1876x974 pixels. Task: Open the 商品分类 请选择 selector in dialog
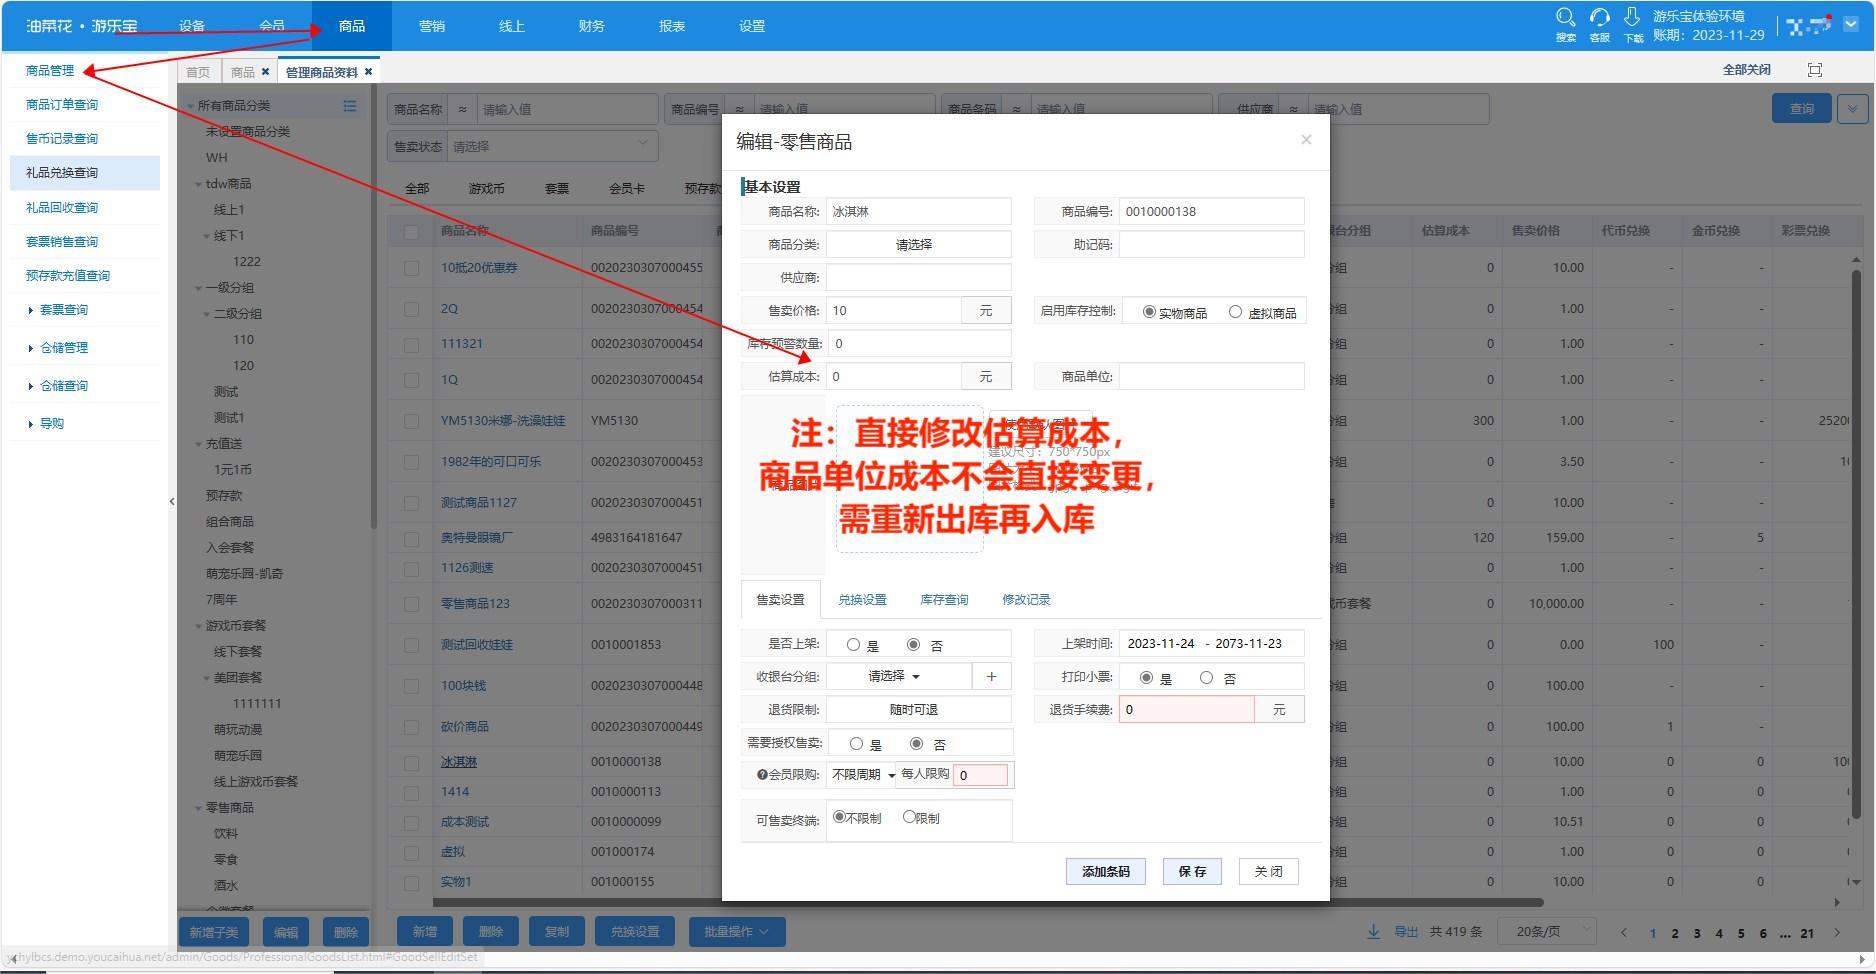(918, 244)
